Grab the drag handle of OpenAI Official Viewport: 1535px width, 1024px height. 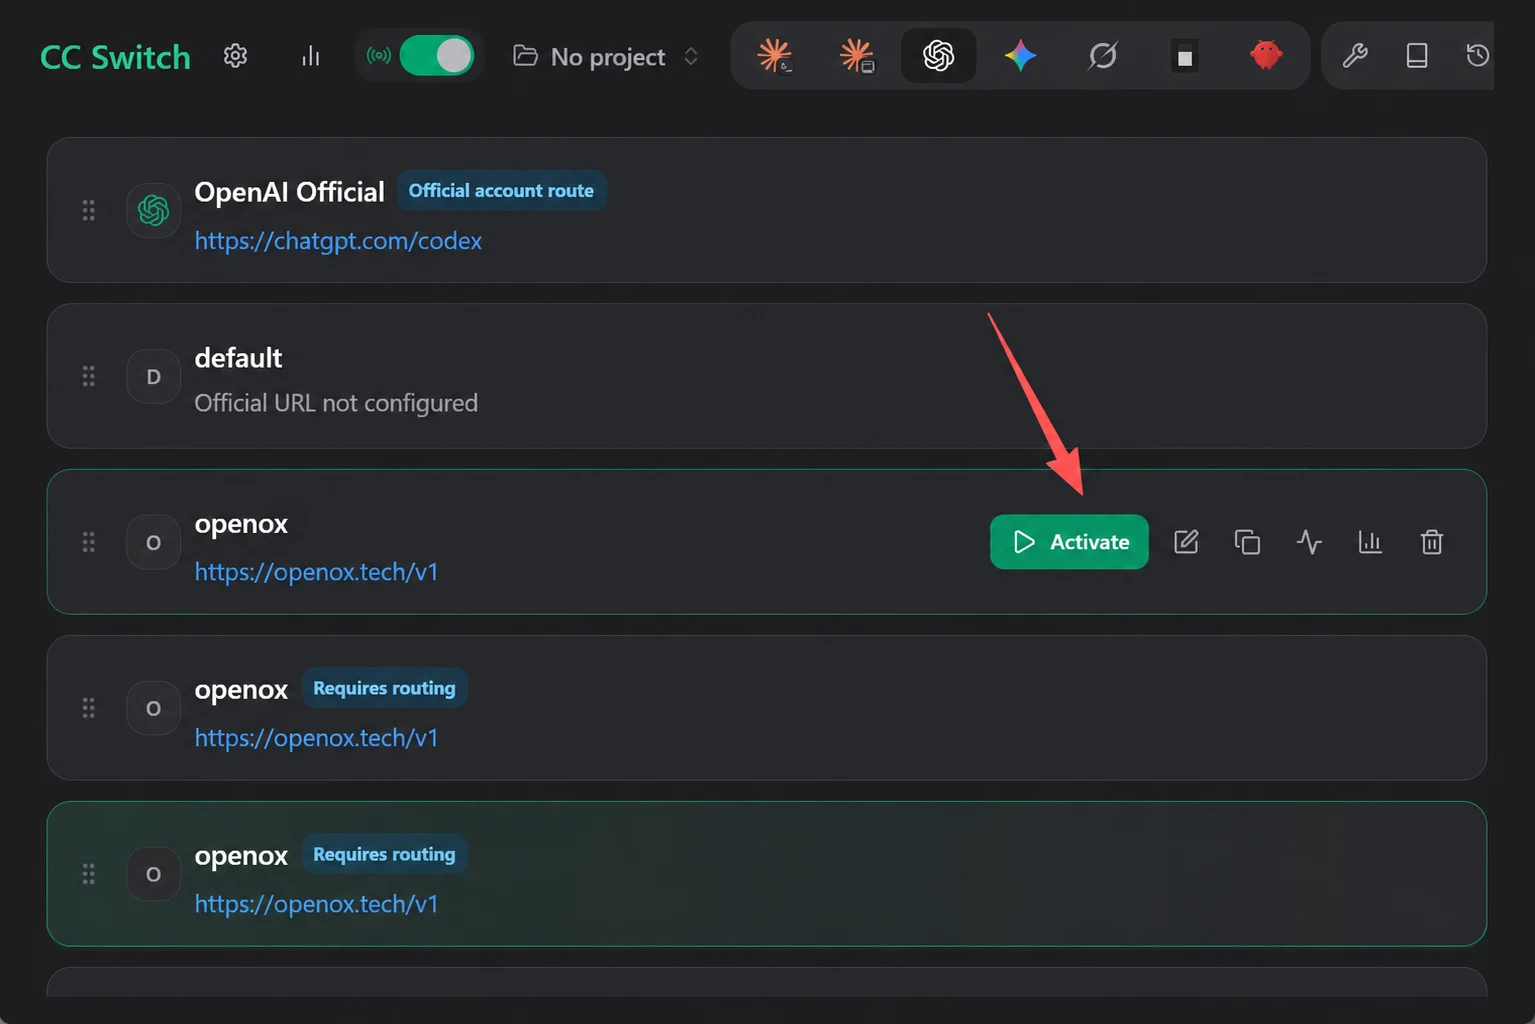pos(89,210)
